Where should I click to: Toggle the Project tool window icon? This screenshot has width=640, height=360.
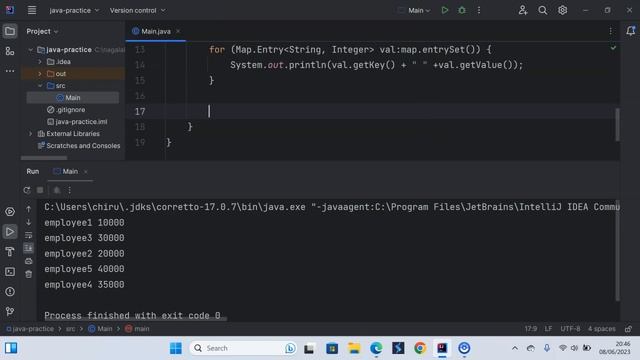coord(10,31)
